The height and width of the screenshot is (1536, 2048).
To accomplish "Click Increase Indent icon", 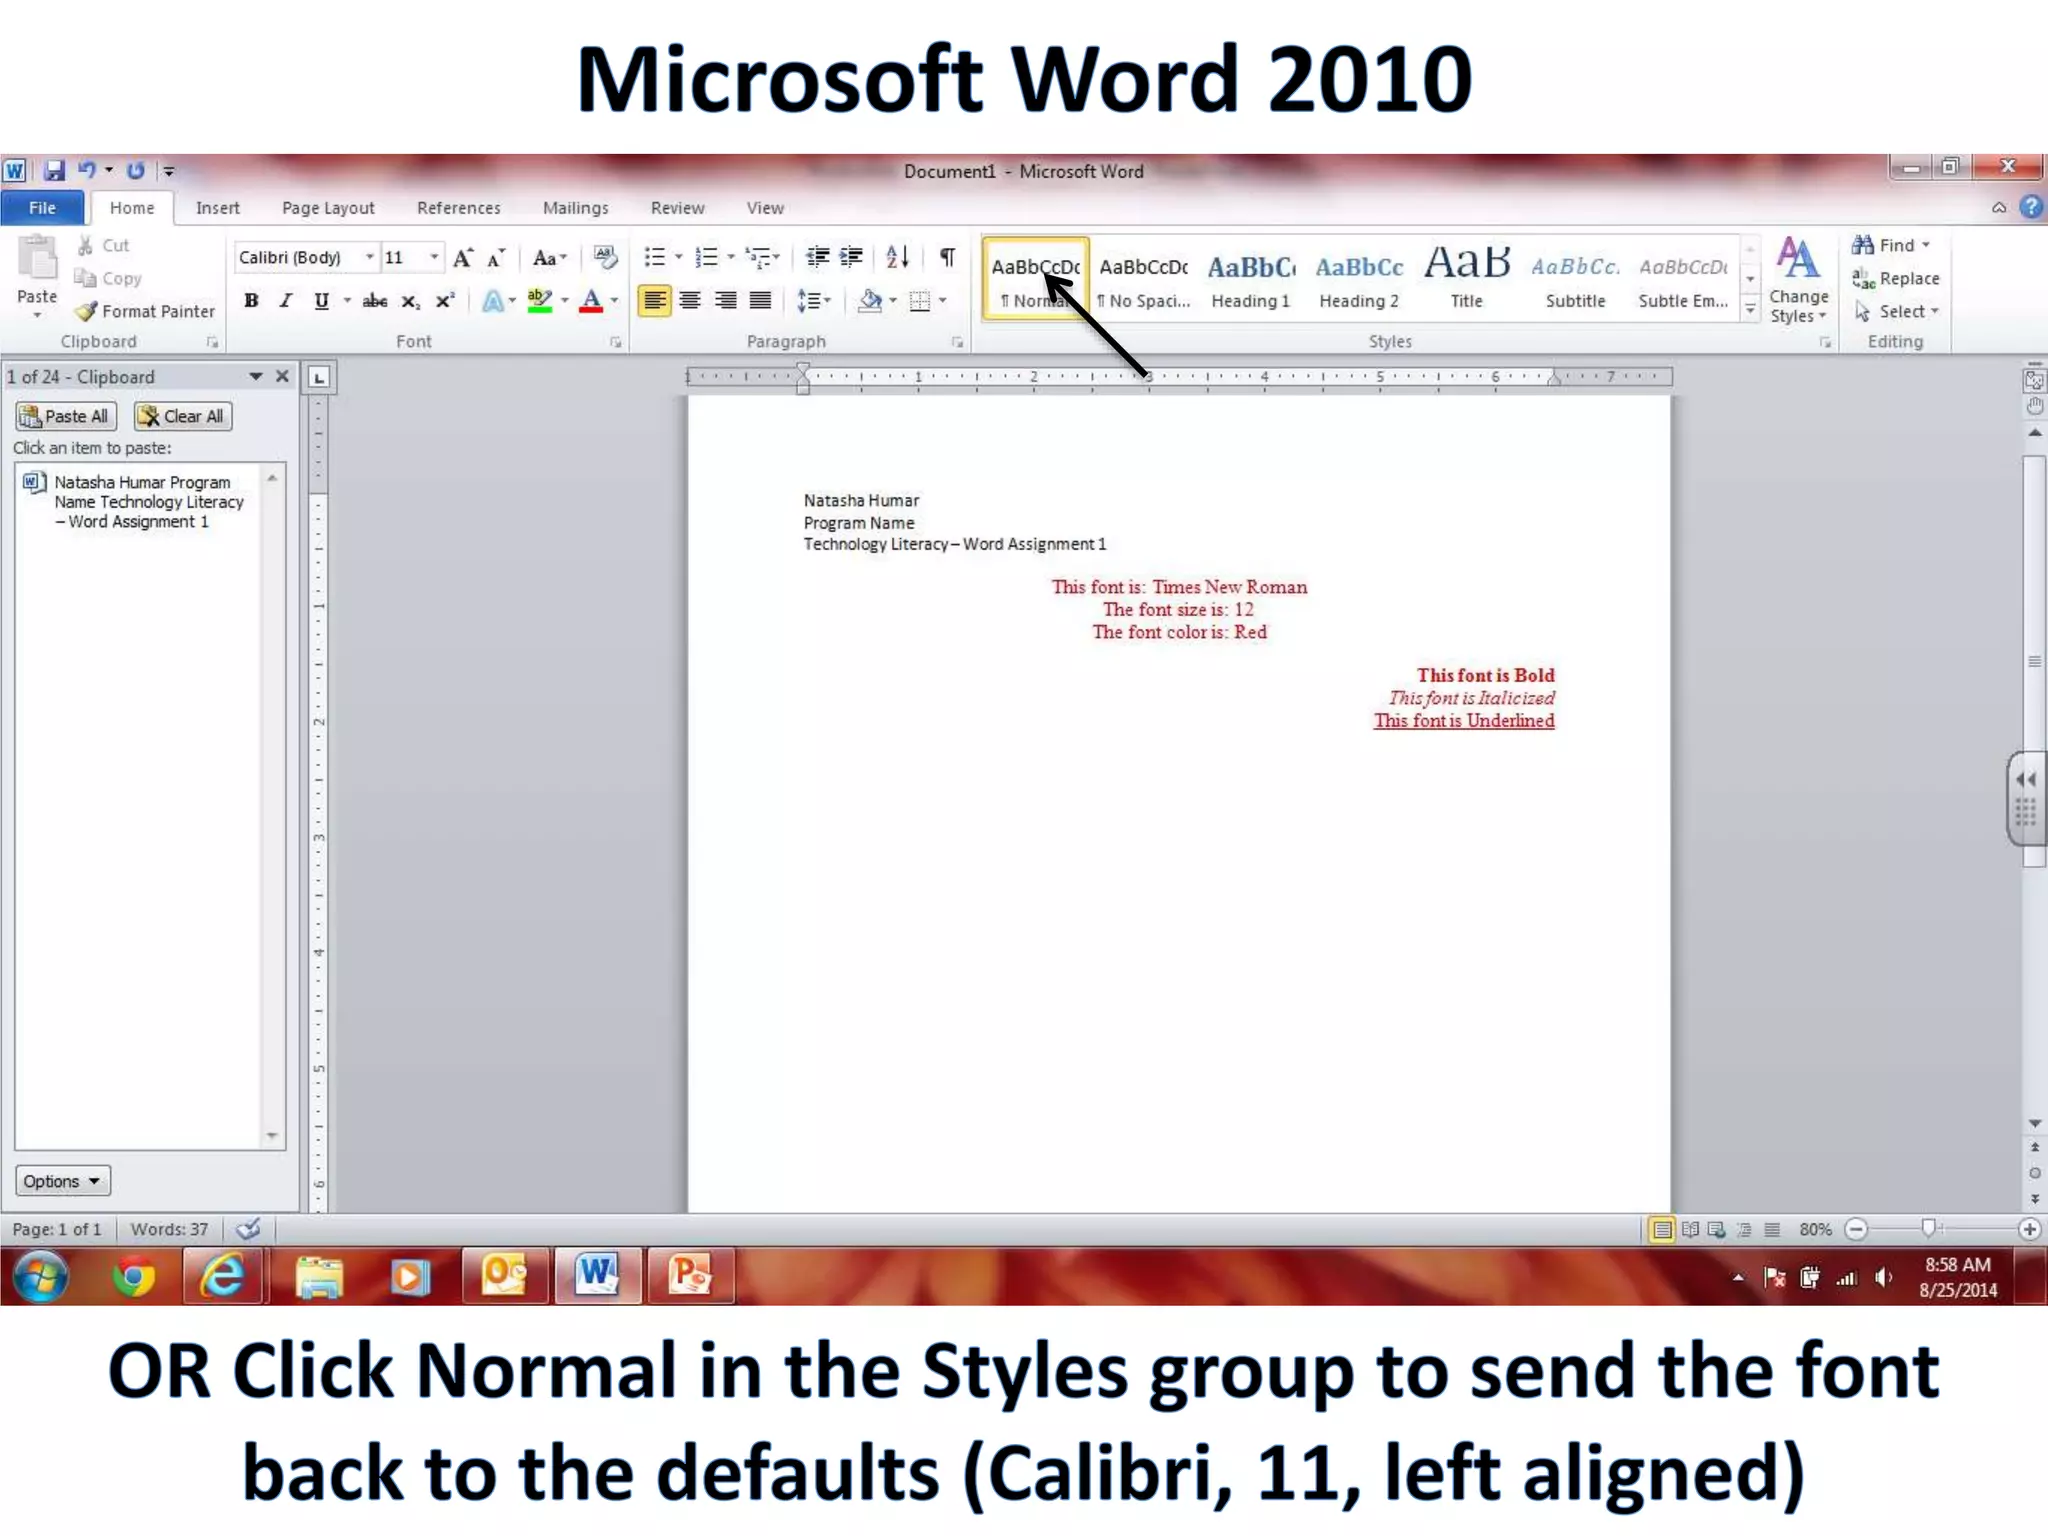I will coord(851,257).
